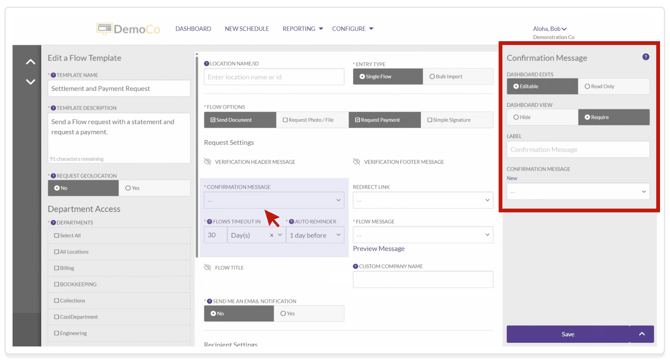The height and width of the screenshot is (364, 670).
Task: Check the Billing department
Action: [x=56, y=268]
